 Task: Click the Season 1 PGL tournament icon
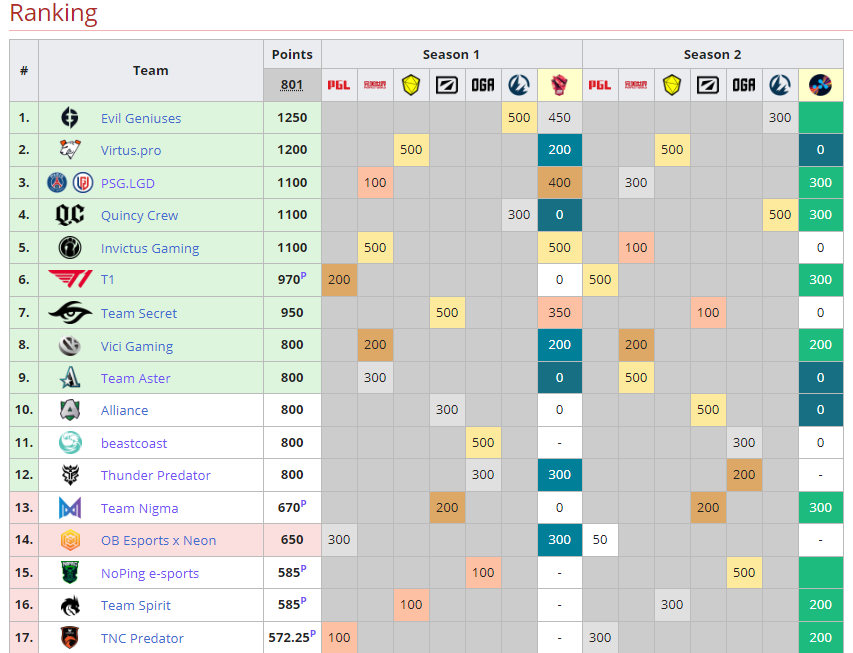pyautogui.click(x=338, y=85)
